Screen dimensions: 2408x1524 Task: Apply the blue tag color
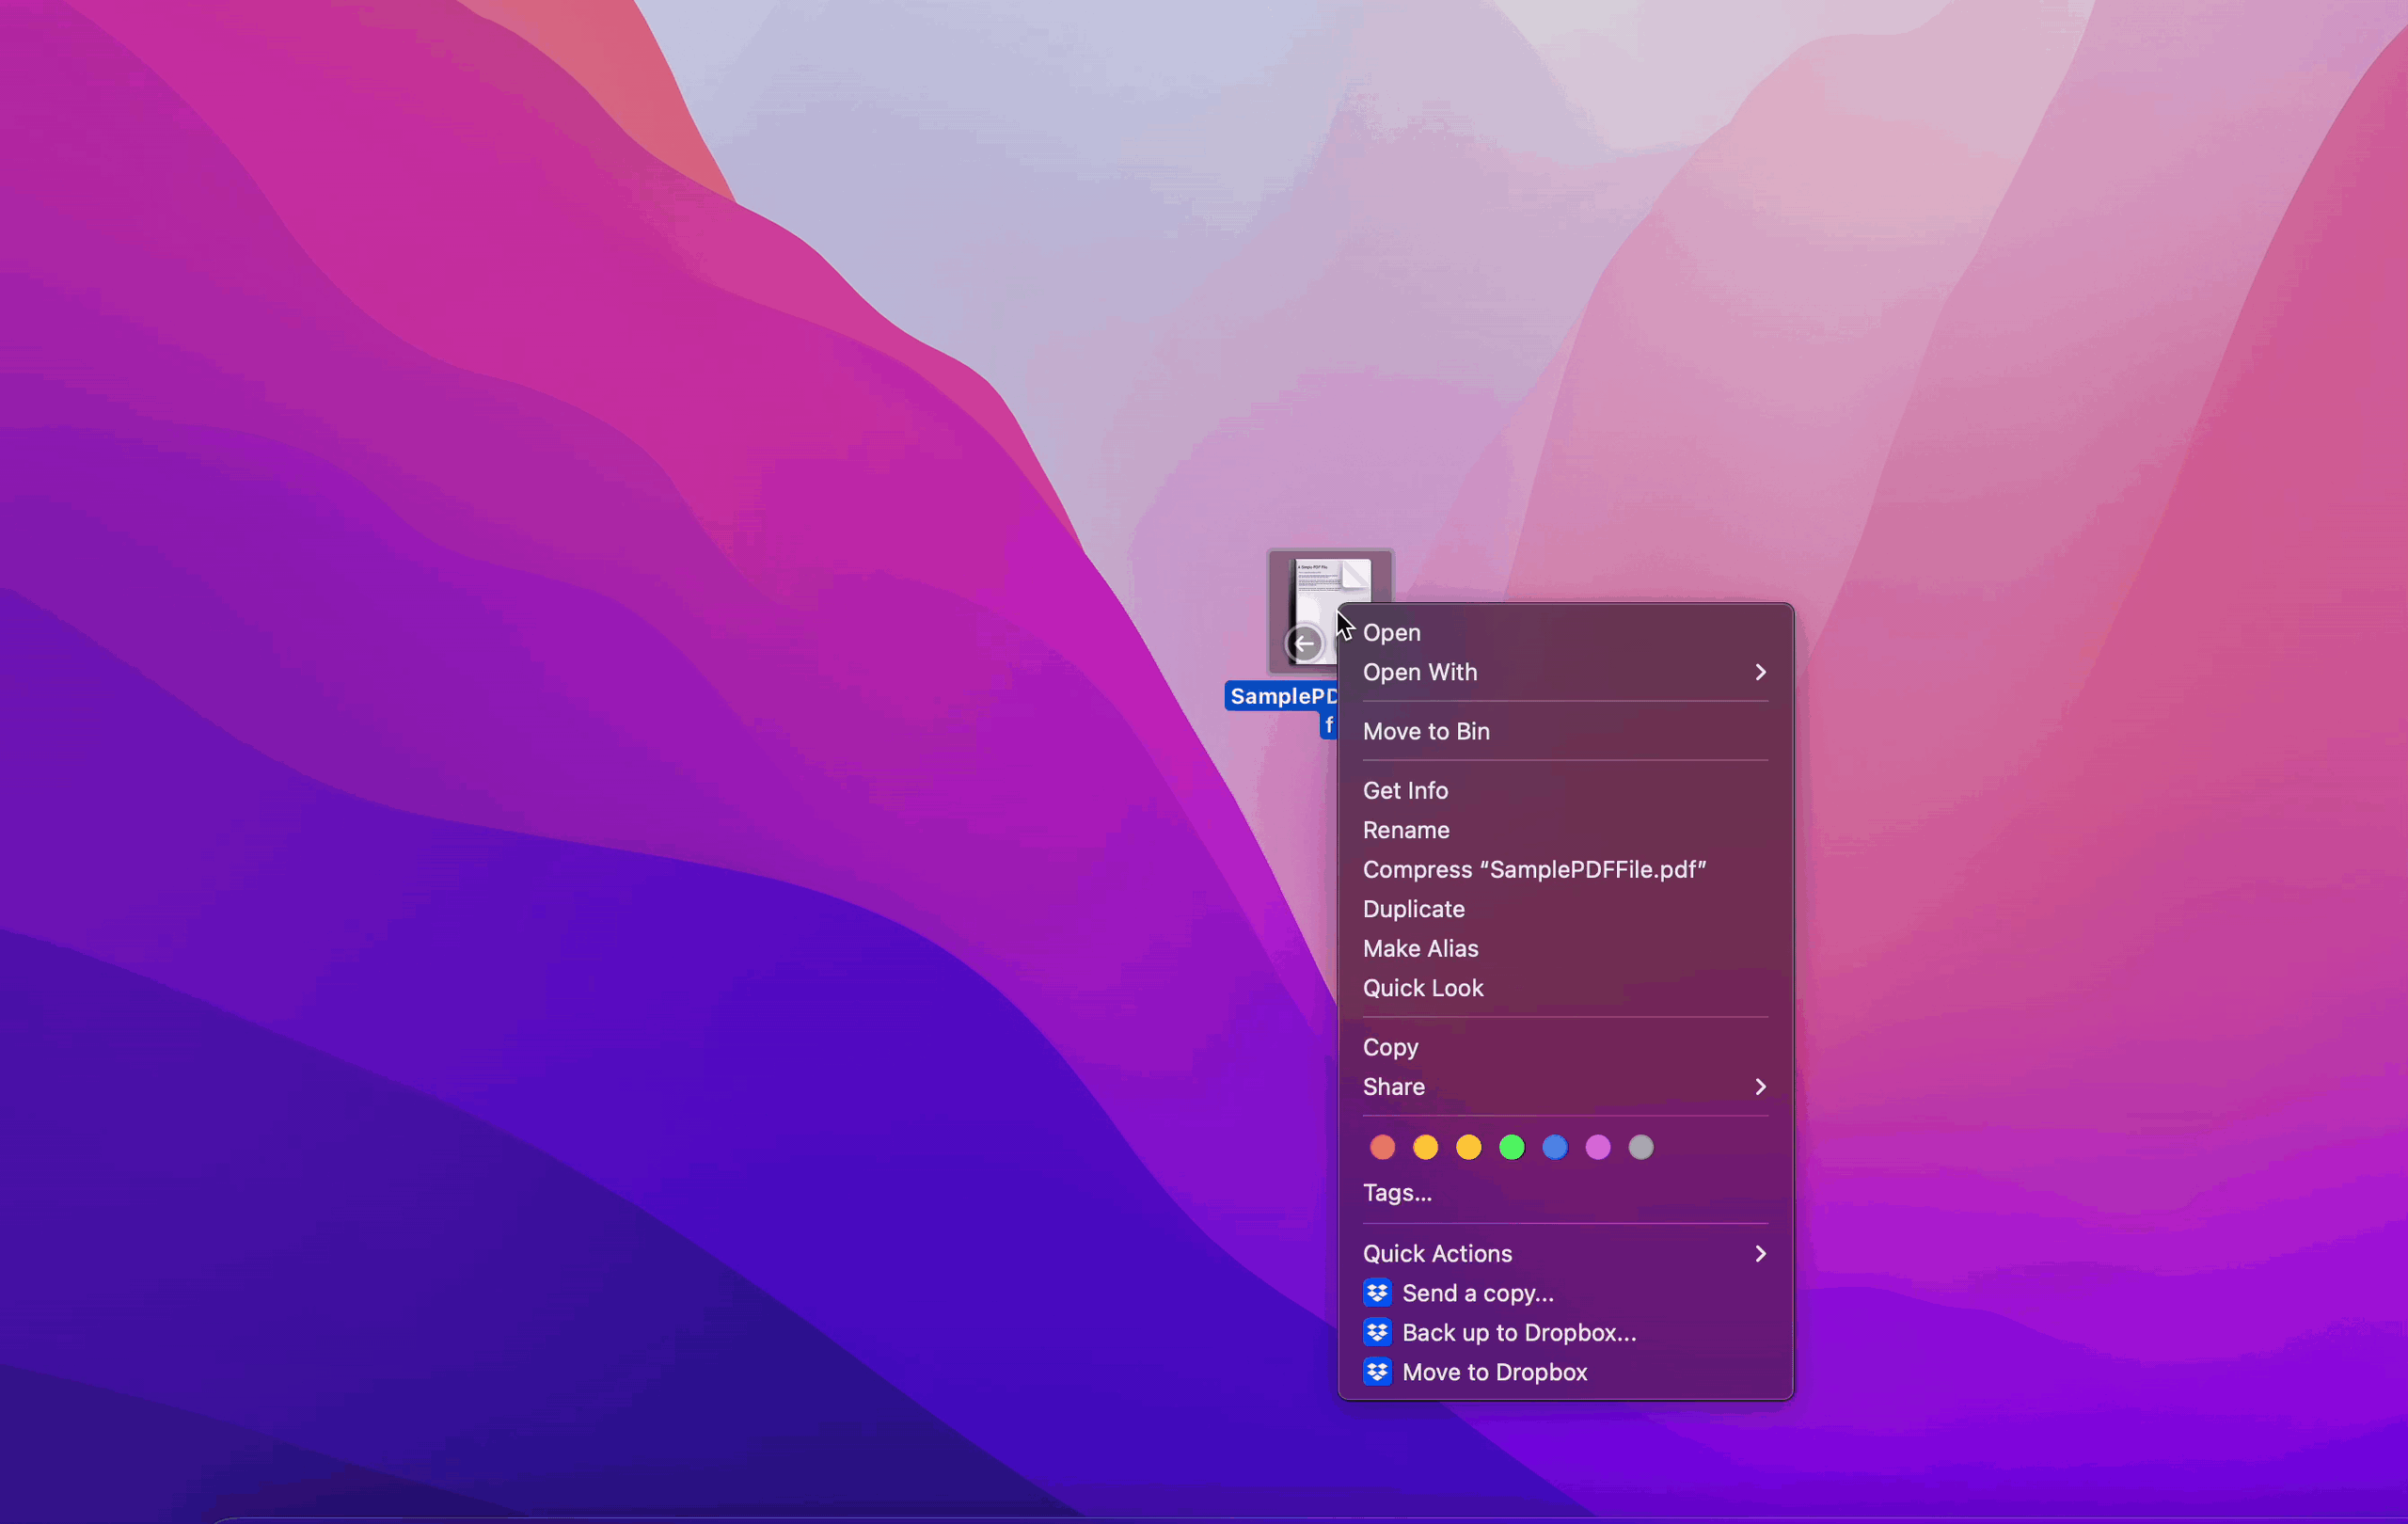click(1555, 1147)
